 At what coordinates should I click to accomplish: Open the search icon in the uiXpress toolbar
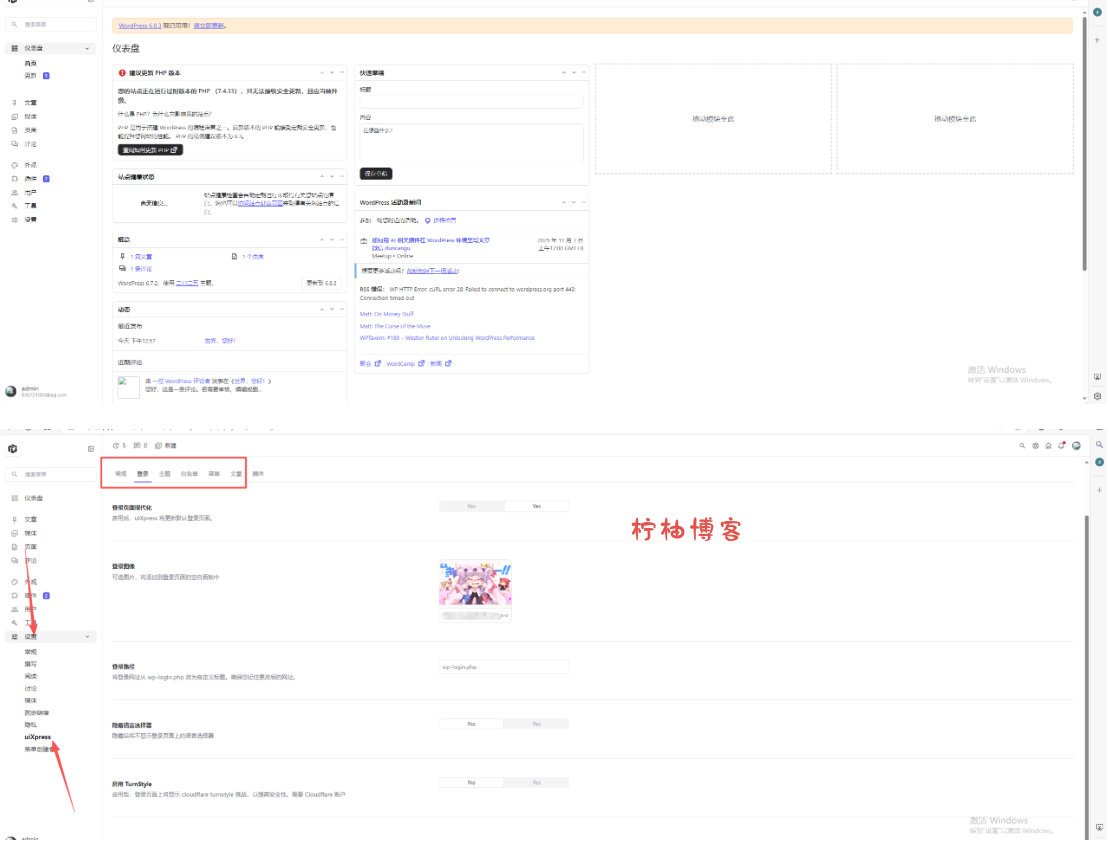click(x=1022, y=445)
